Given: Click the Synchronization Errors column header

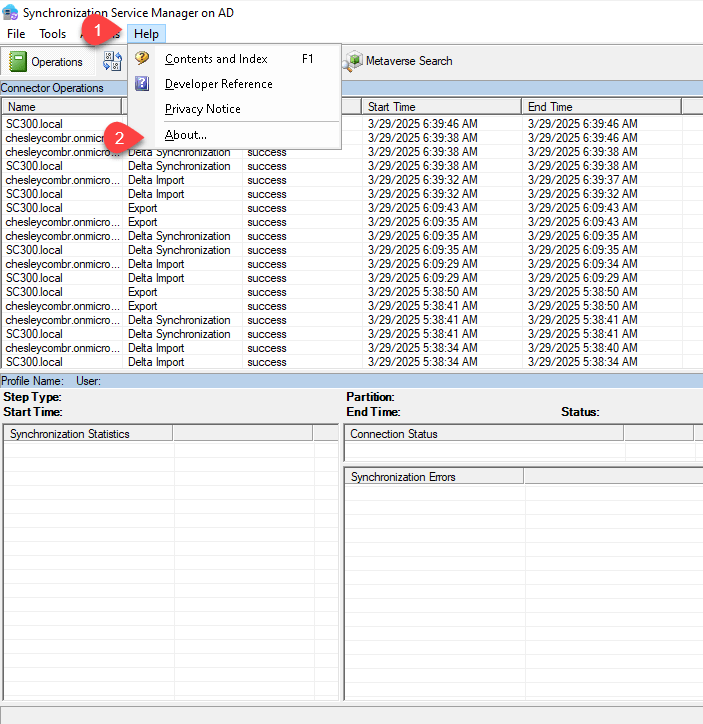Looking at the screenshot, I should (x=433, y=477).
